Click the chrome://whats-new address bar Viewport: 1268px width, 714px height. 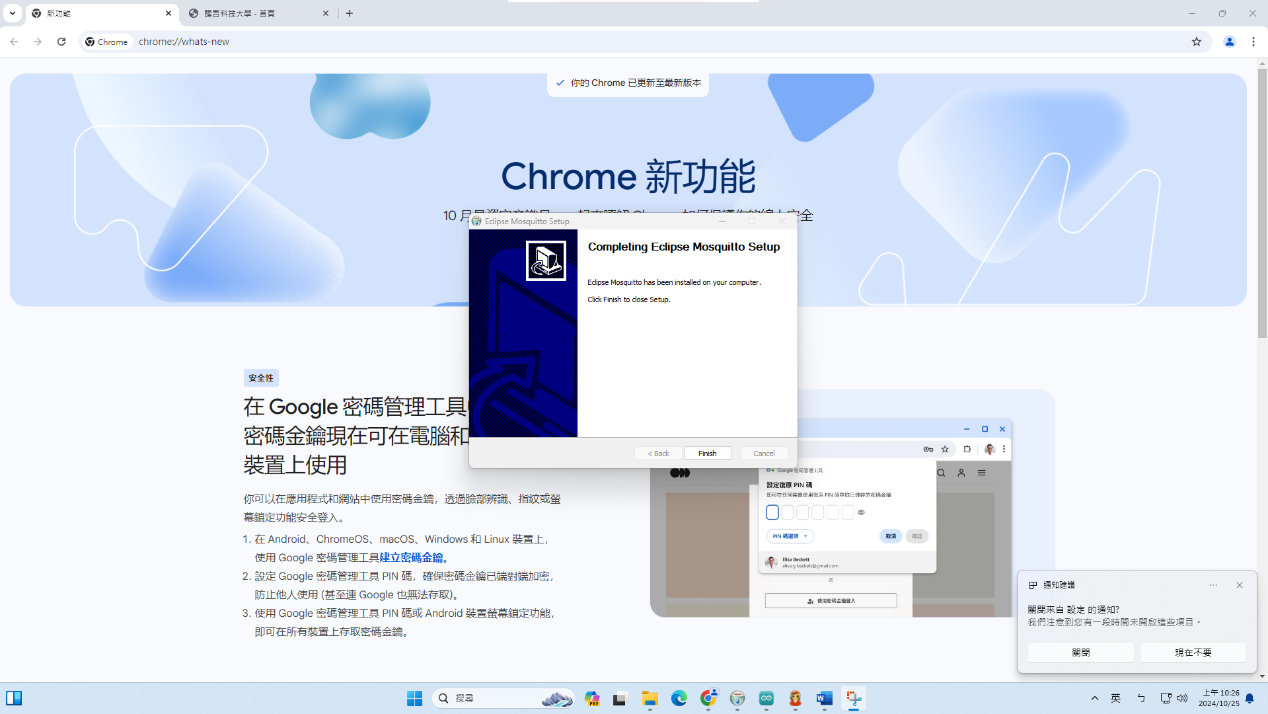point(600,42)
